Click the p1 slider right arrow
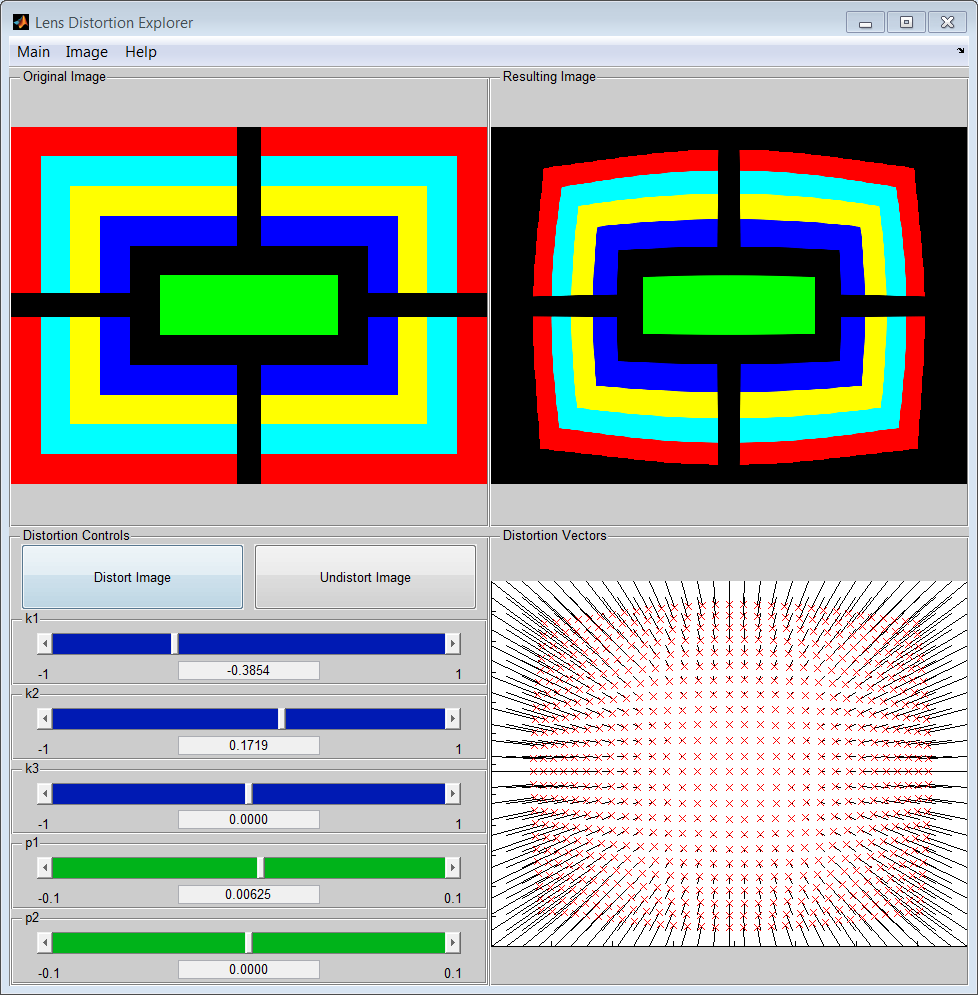Screen dimensions: 978x995 click(453, 867)
